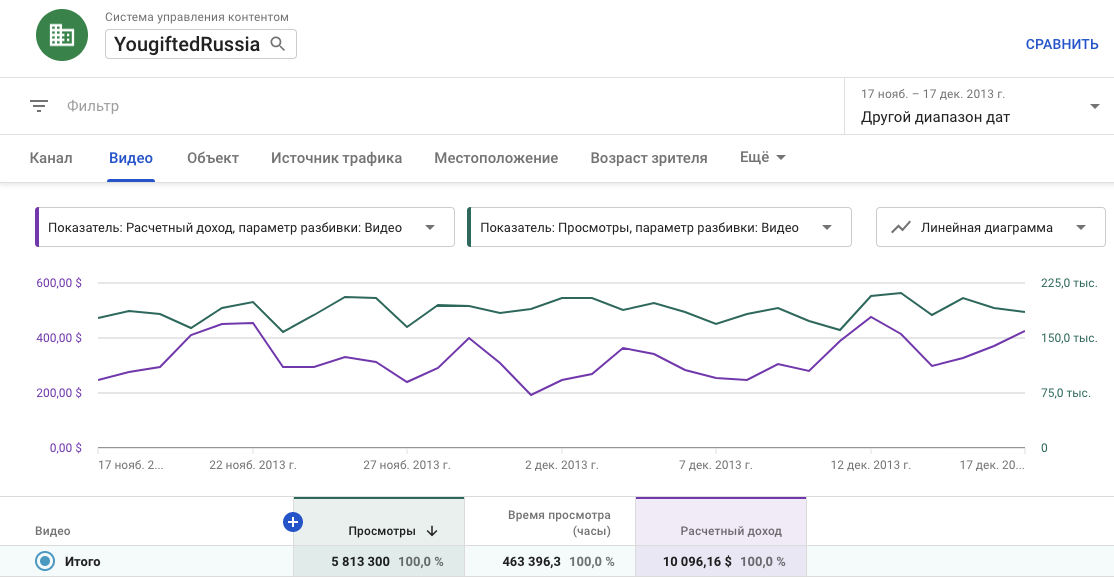Switch to the Объект tab
The width and height of the screenshot is (1114, 577).
click(x=212, y=157)
